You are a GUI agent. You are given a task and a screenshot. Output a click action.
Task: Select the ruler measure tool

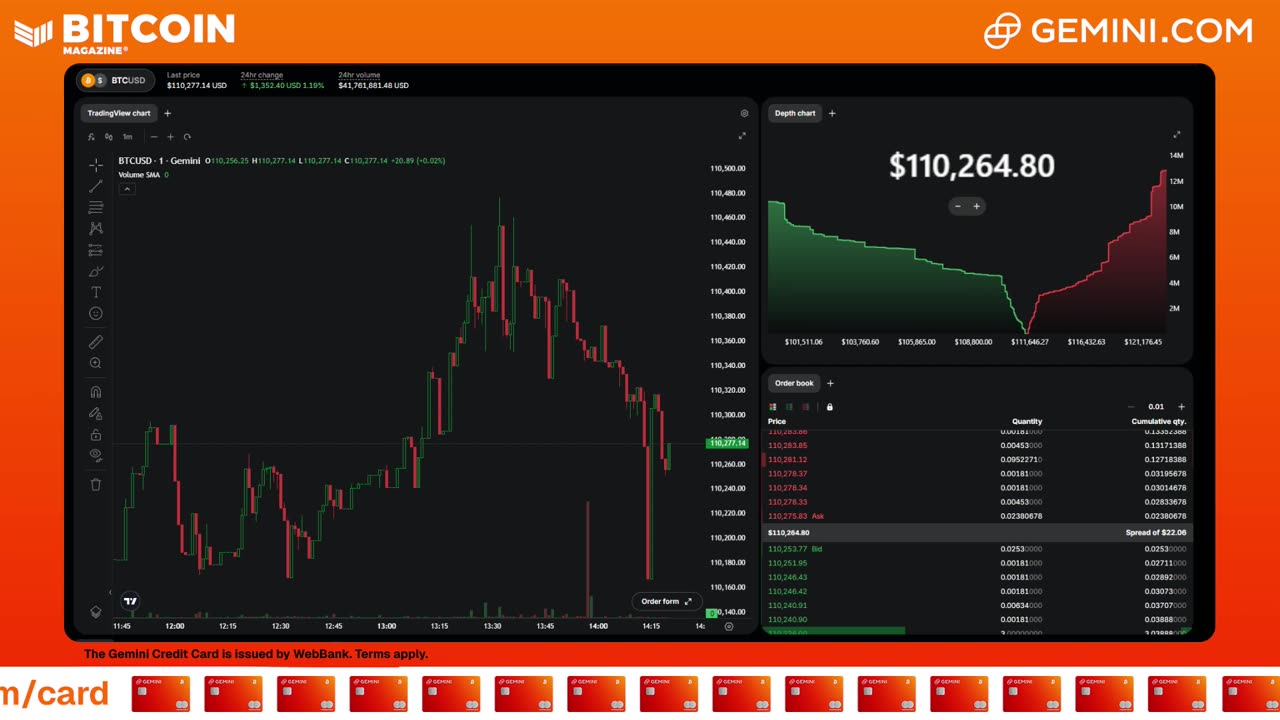[x=96, y=342]
